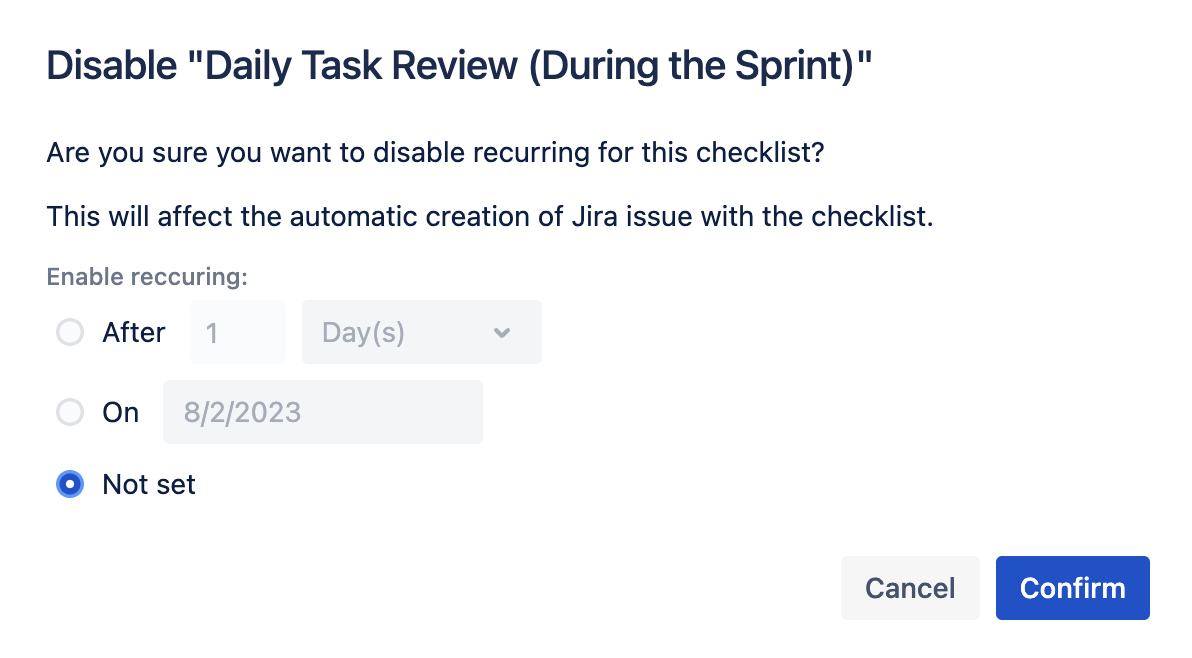Choose the "On" date radio option
The height and width of the screenshot is (658, 1192).
point(70,412)
